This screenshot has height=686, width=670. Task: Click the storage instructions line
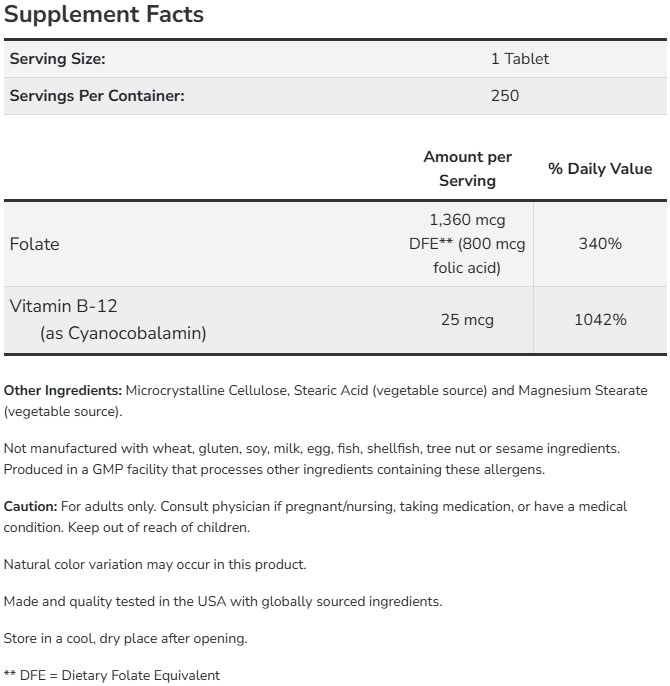tap(125, 638)
